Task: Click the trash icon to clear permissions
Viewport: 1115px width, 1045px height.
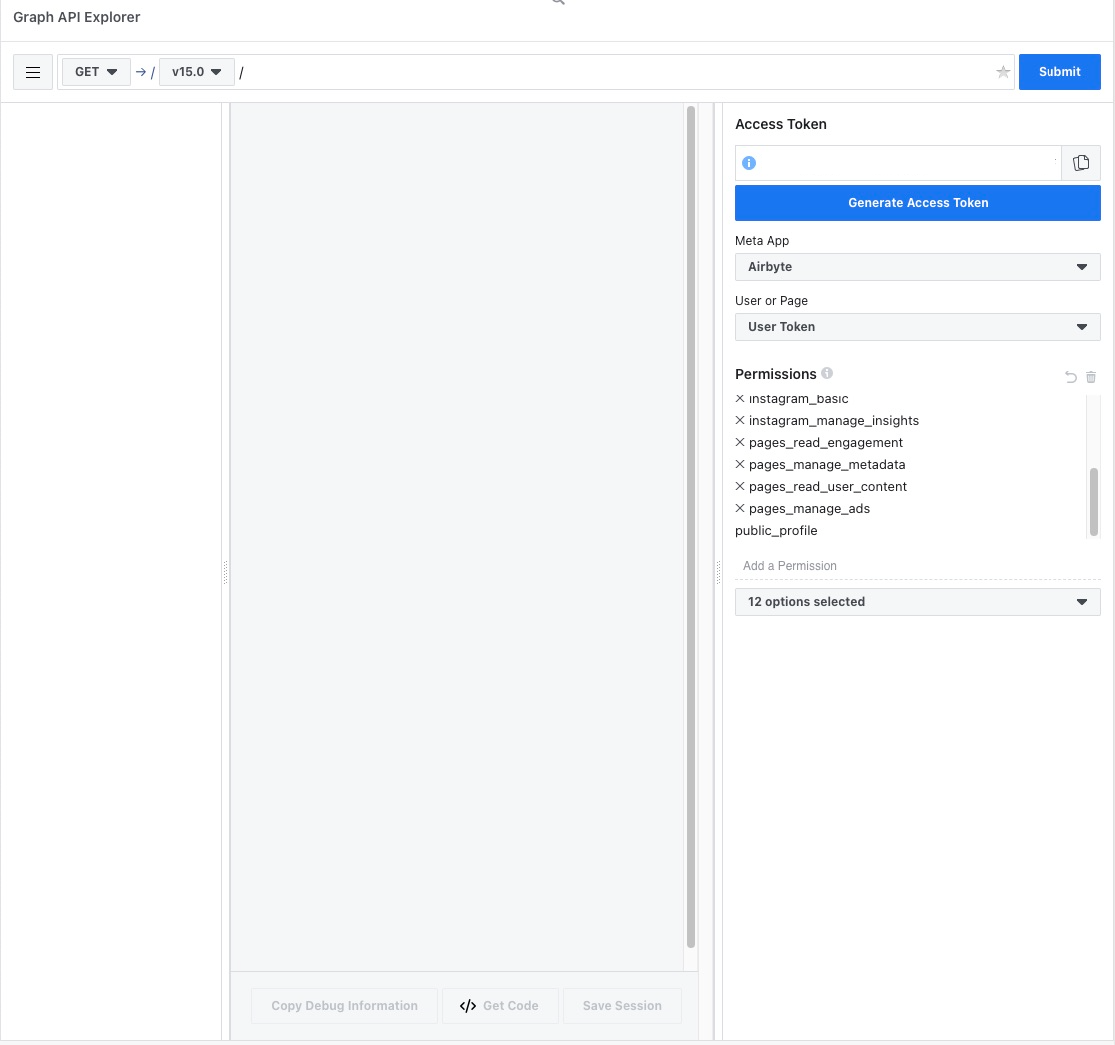Action: pyautogui.click(x=1091, y=377)
